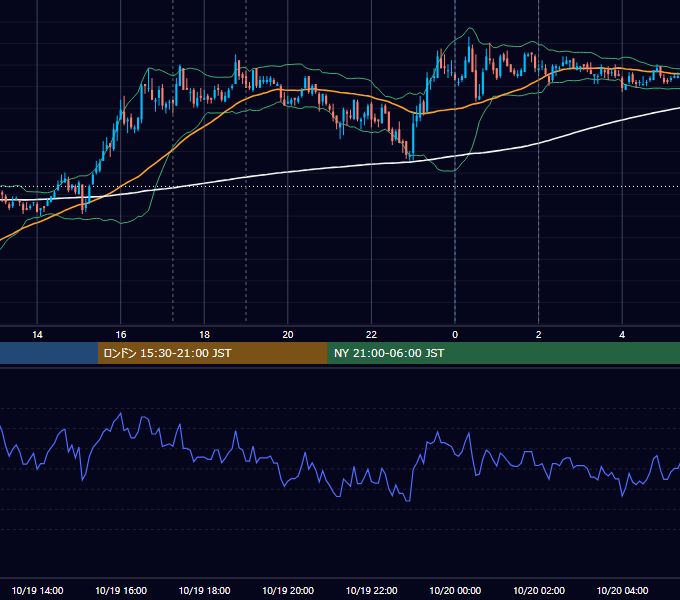Click hour label 16 on the chart axis

pyautogui.click(x=121, y=335)
